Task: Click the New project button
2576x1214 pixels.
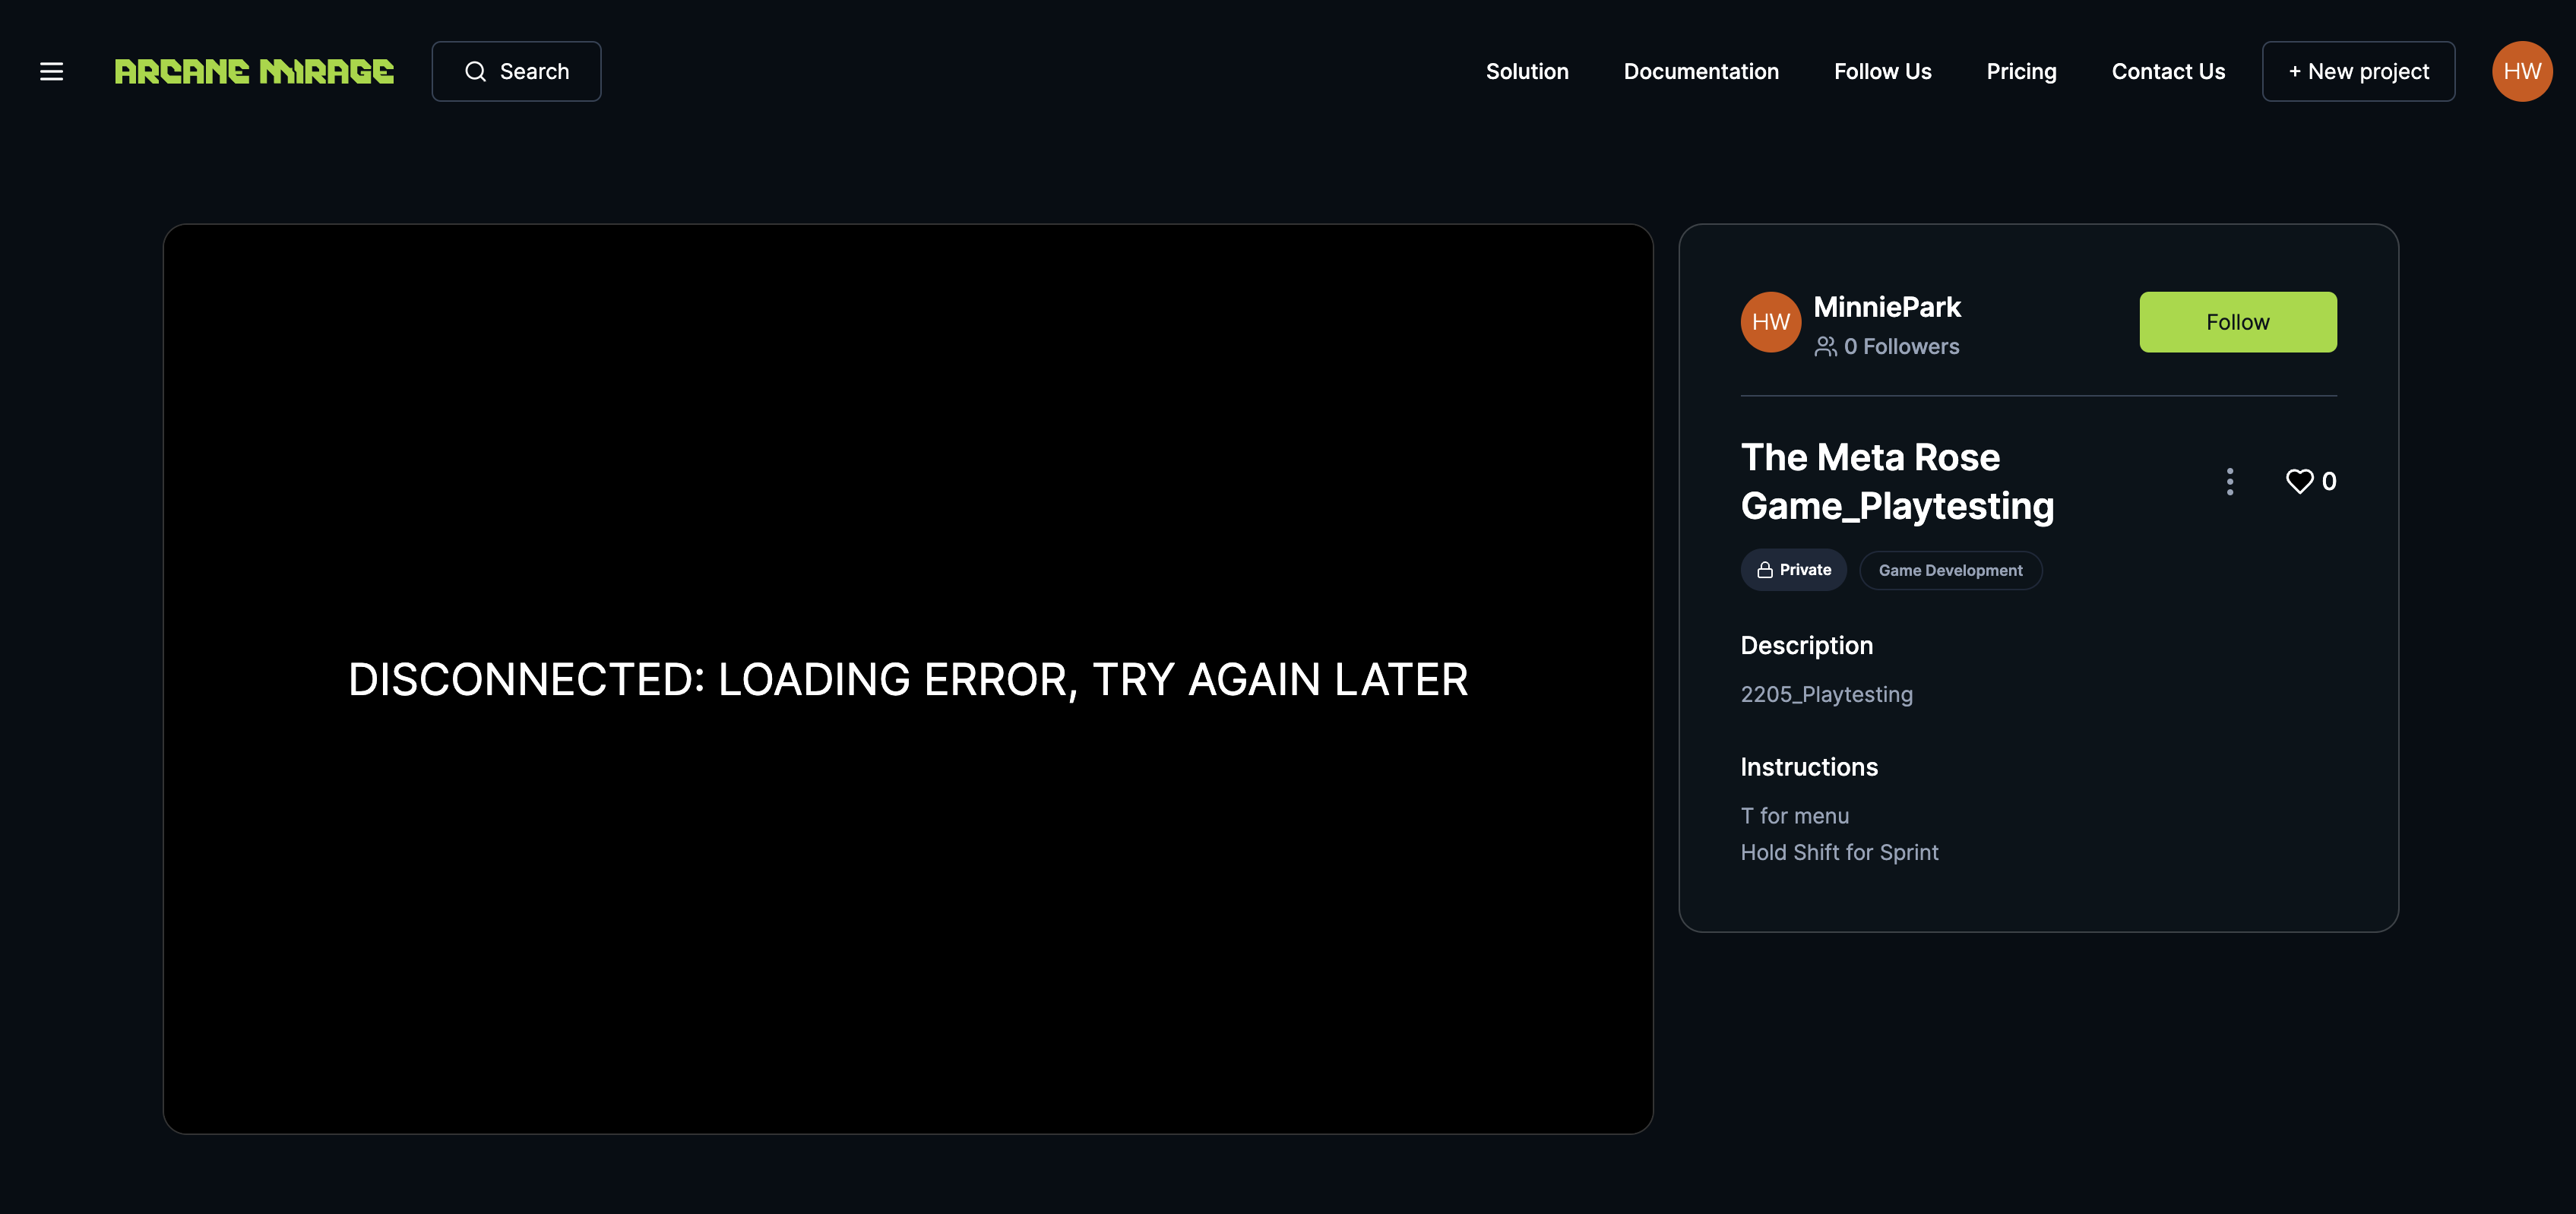Action: [x=2358, y=71]
